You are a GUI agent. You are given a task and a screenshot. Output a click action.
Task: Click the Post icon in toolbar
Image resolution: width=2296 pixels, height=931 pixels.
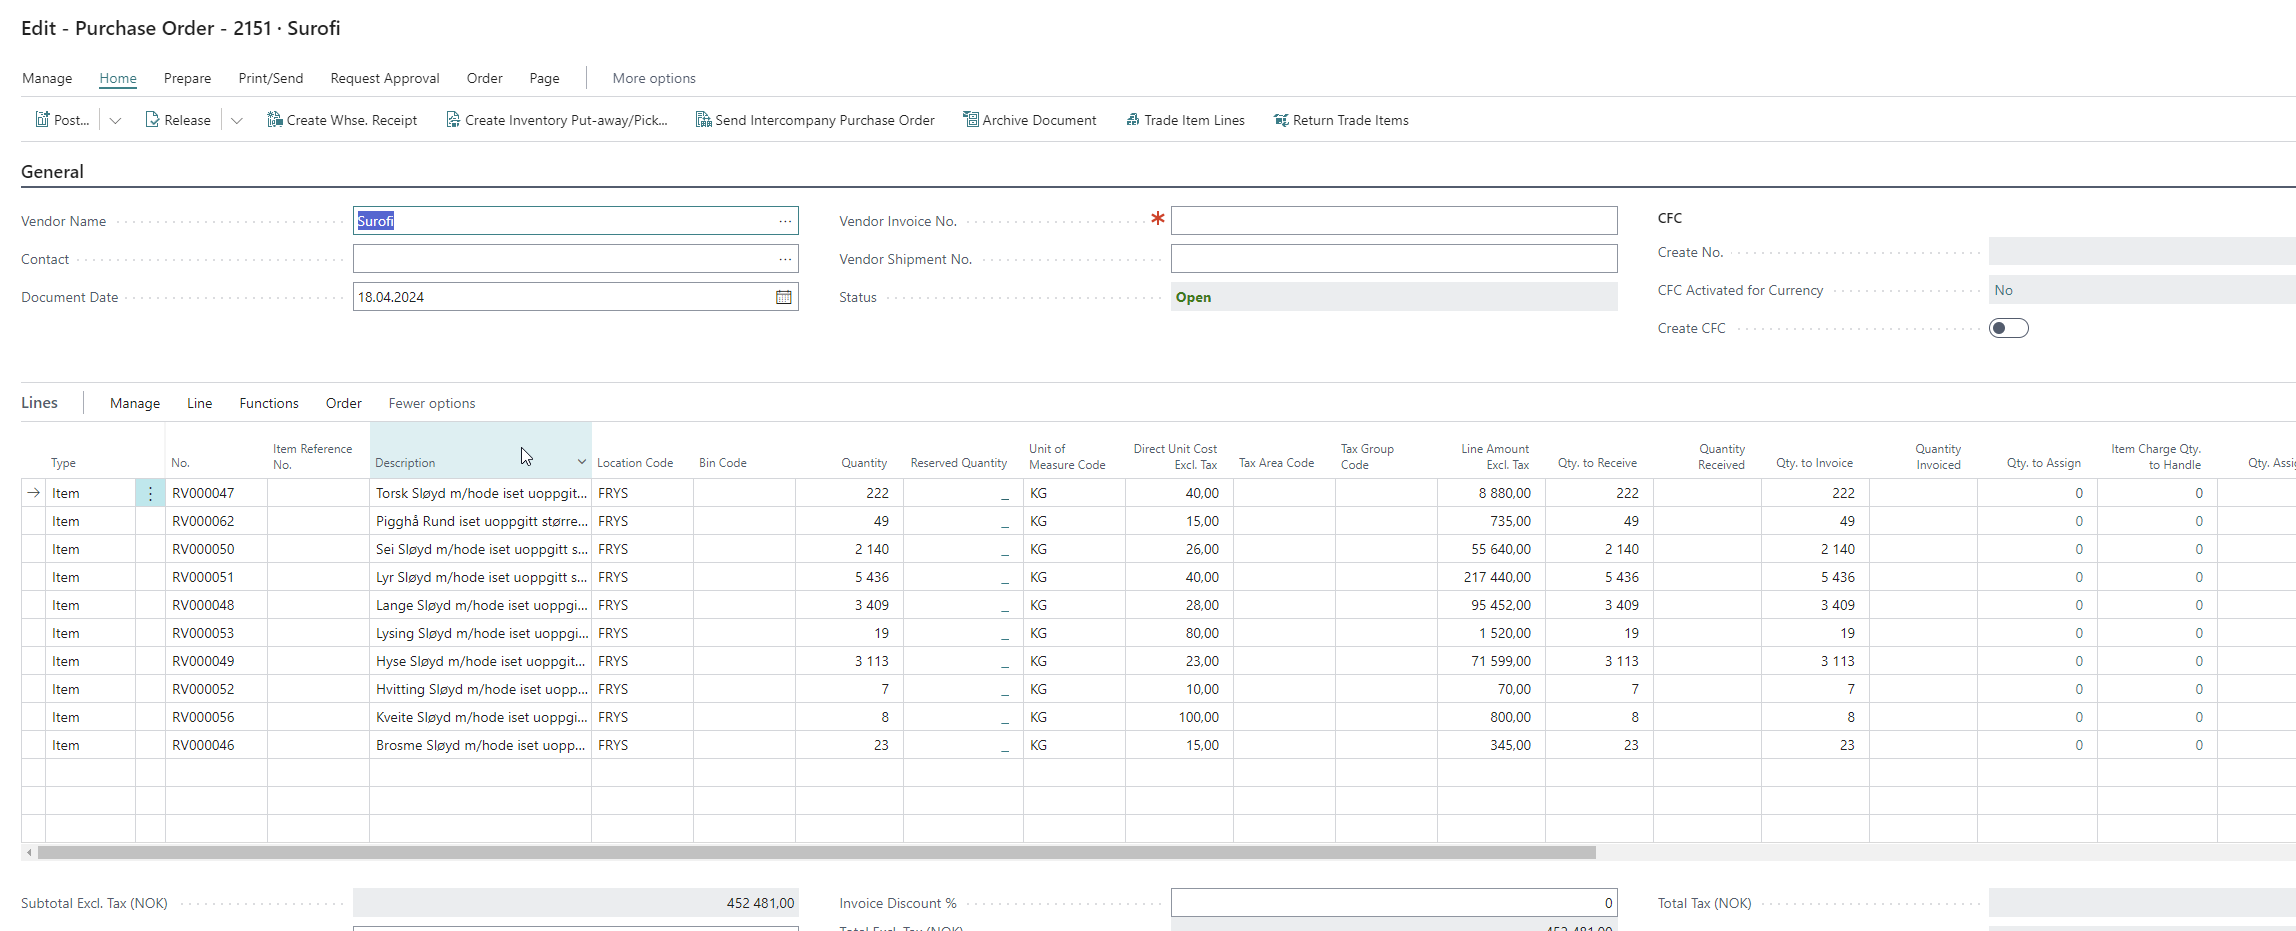(42, 120)
